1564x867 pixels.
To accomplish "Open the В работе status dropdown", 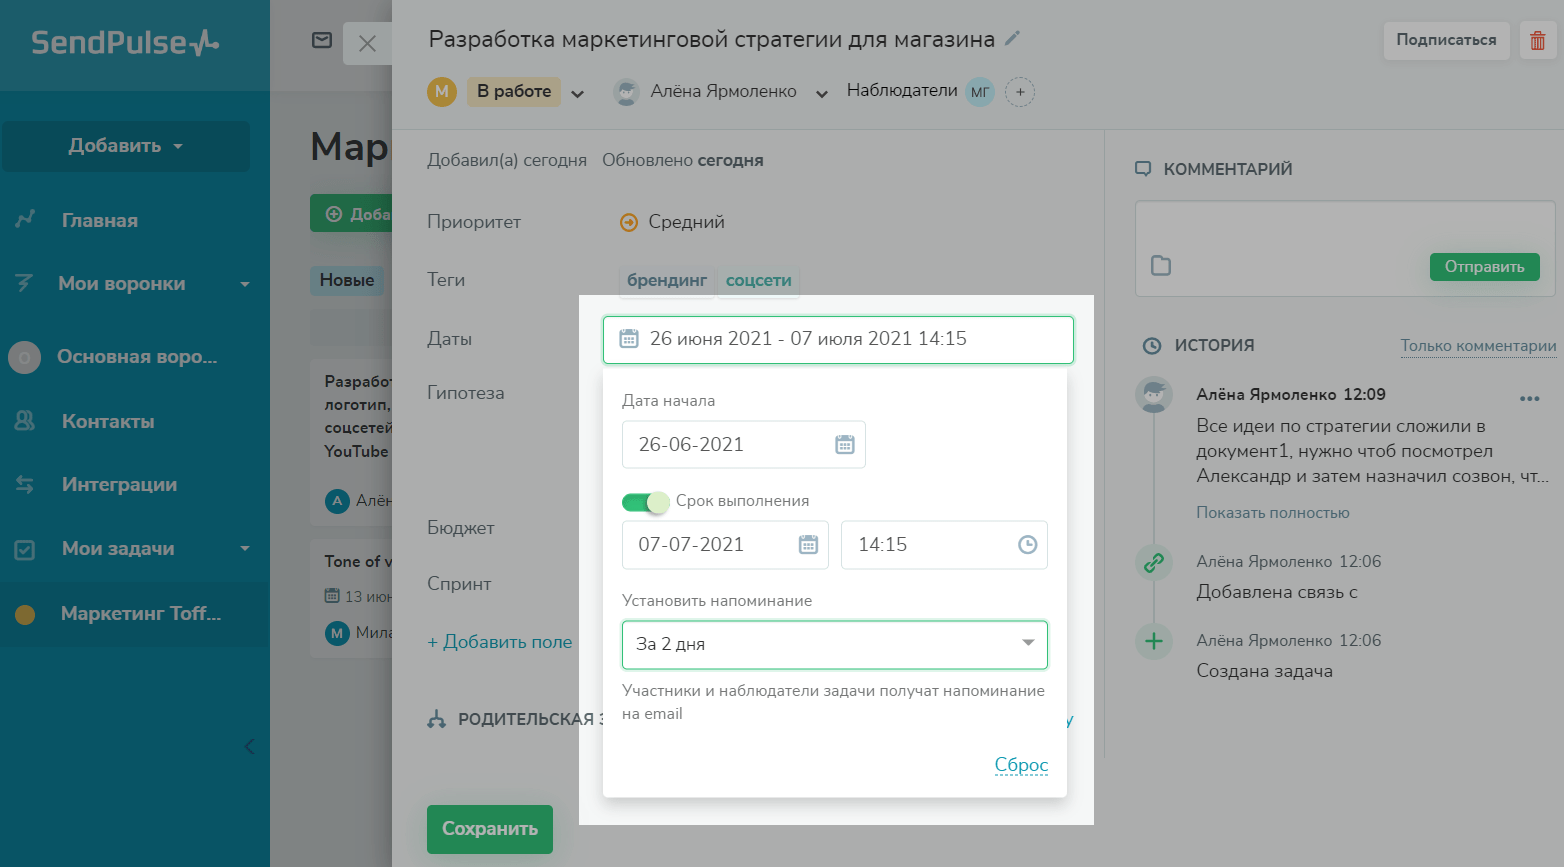I will pyautogui.click(x=577, y=93).
